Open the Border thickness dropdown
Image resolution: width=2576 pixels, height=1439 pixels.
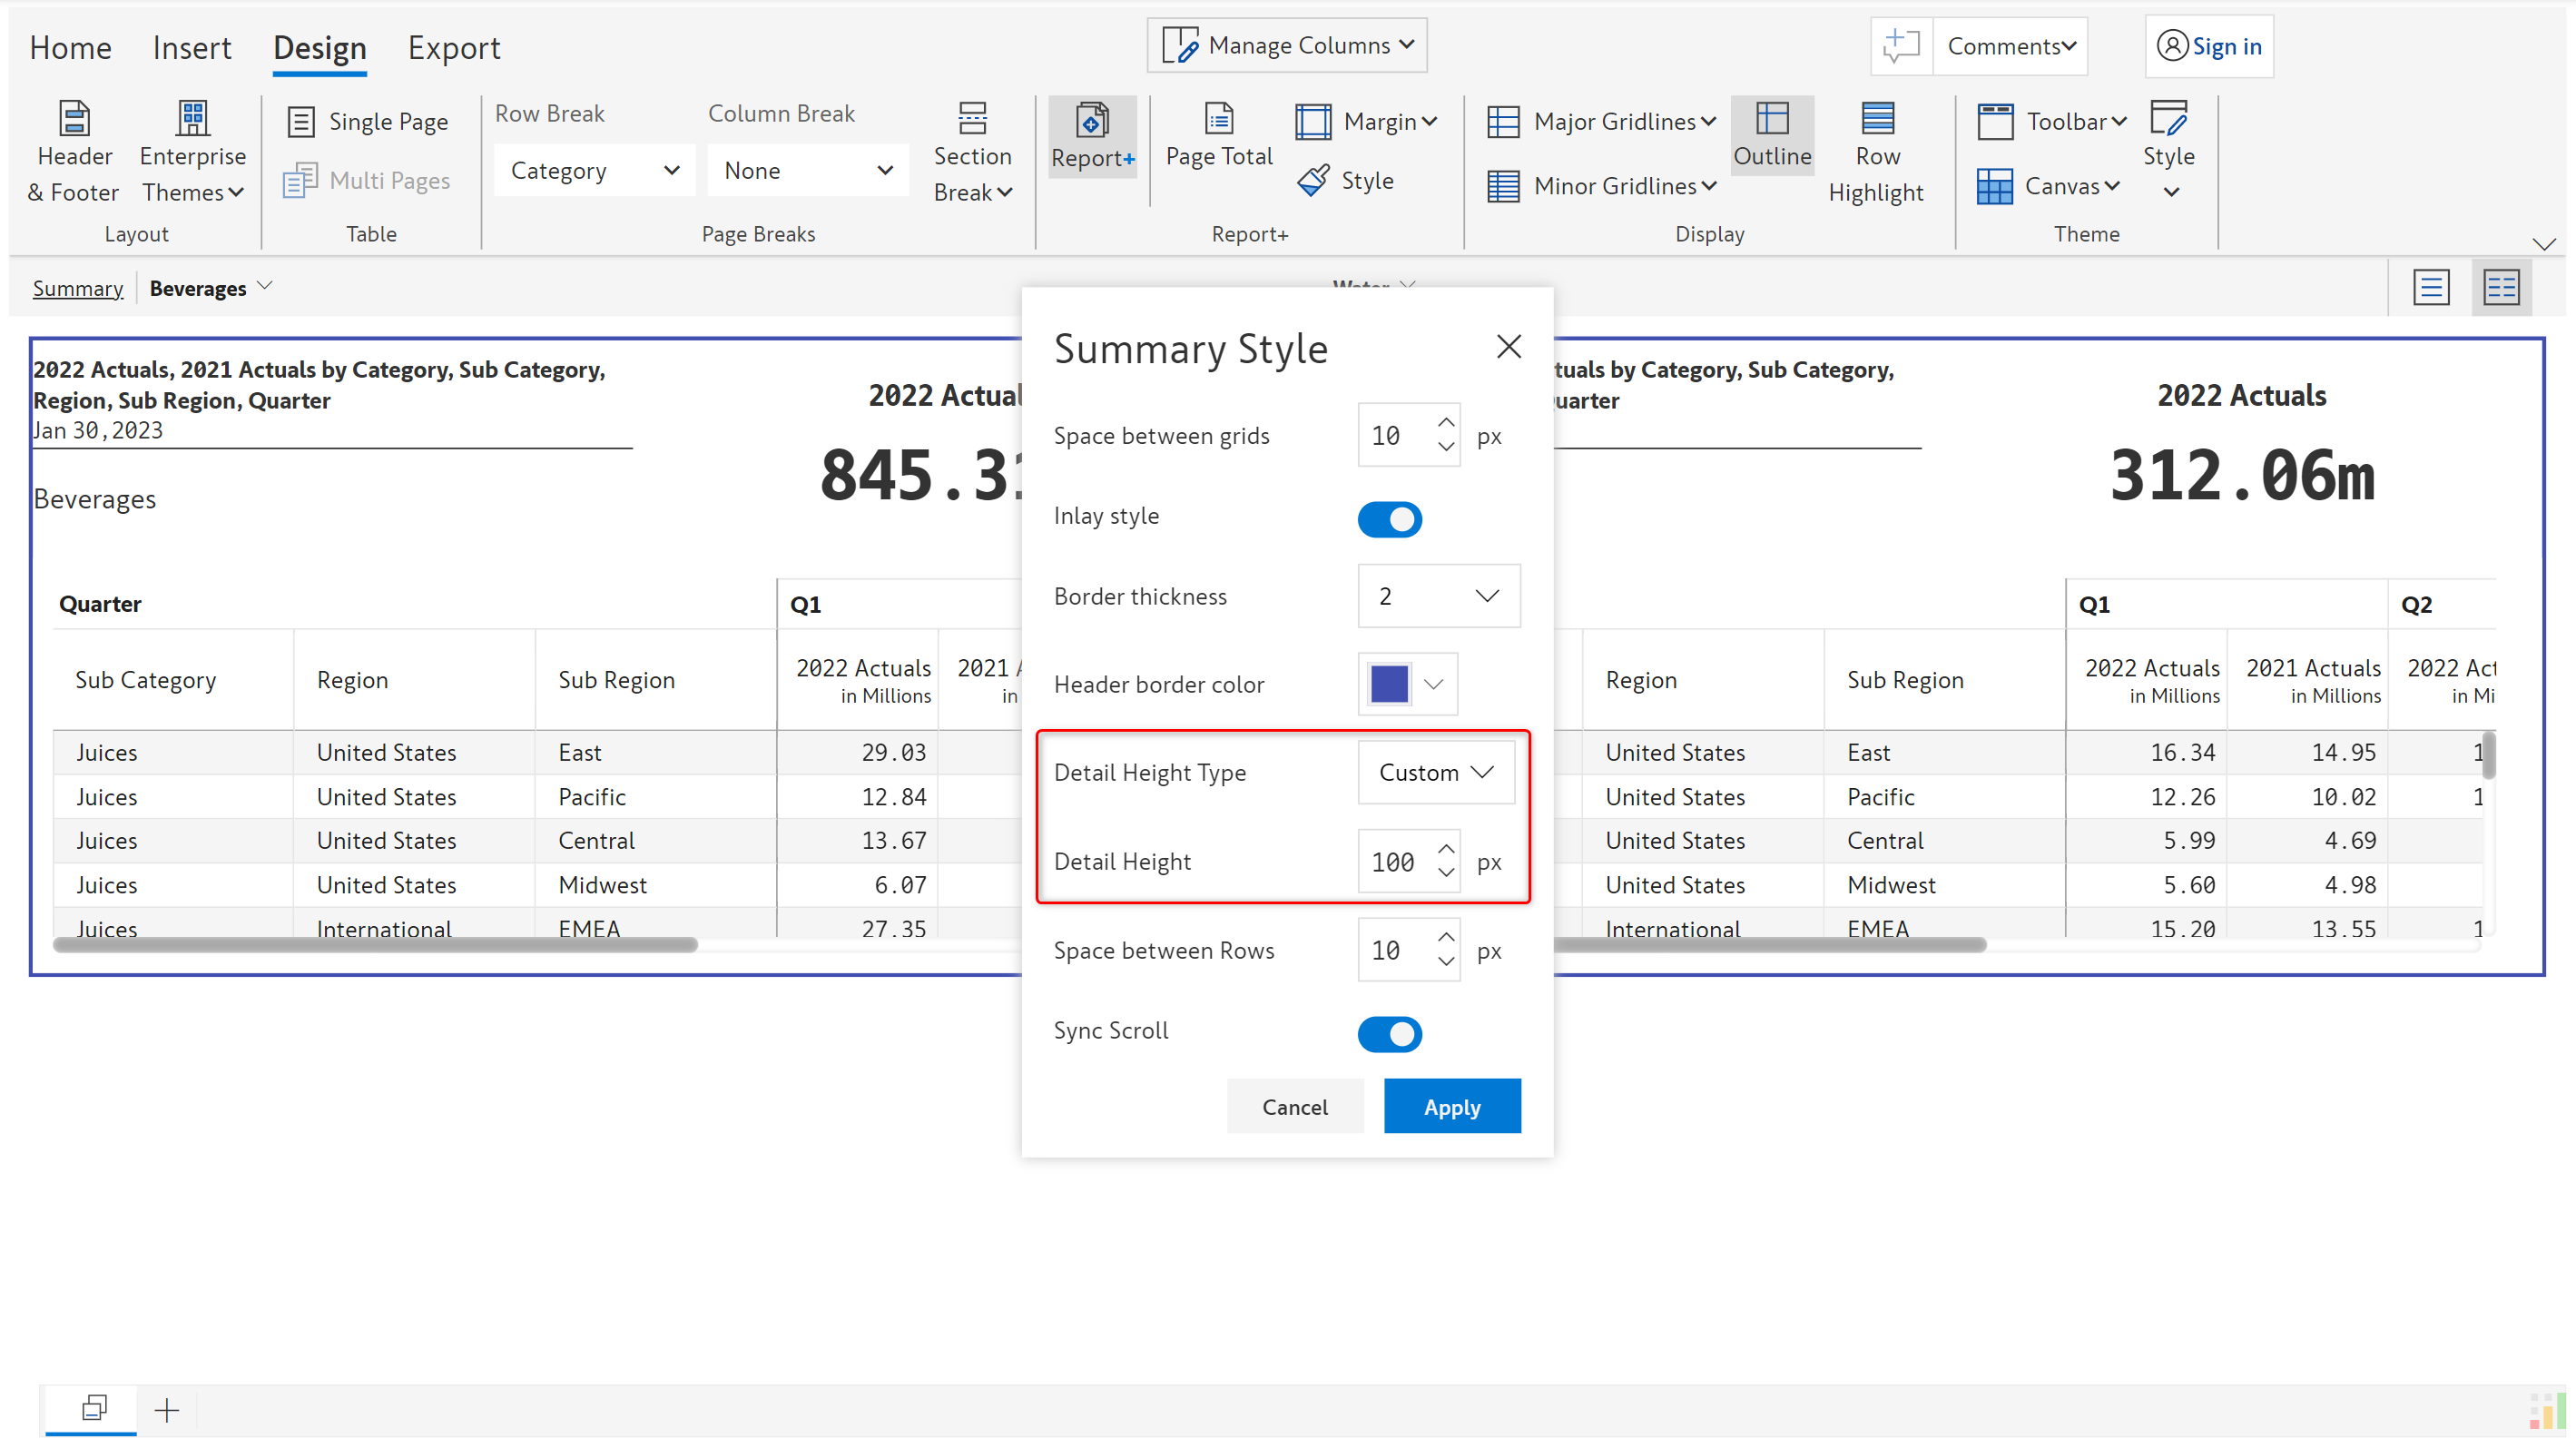[x=1438, y=596]
